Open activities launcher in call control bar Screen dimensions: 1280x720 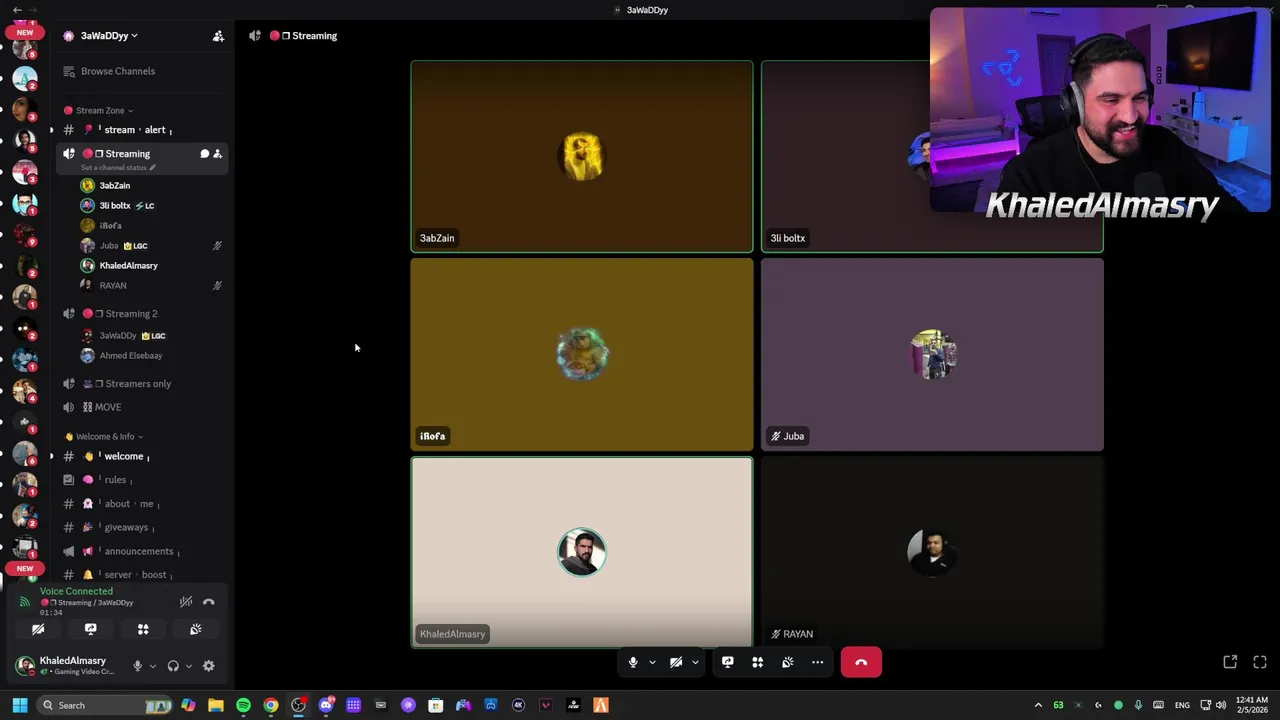click(757, 662)
